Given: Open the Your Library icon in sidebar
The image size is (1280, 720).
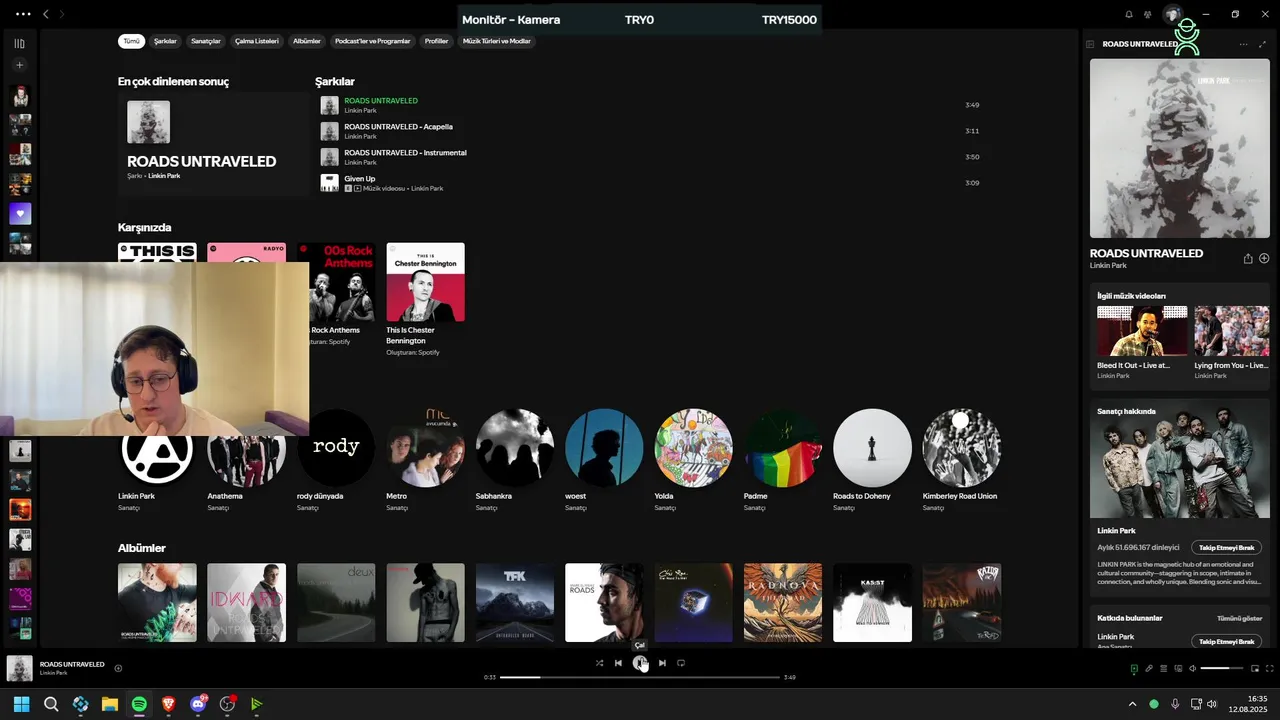Looking at the screenshot, I should tap(19, 43).
